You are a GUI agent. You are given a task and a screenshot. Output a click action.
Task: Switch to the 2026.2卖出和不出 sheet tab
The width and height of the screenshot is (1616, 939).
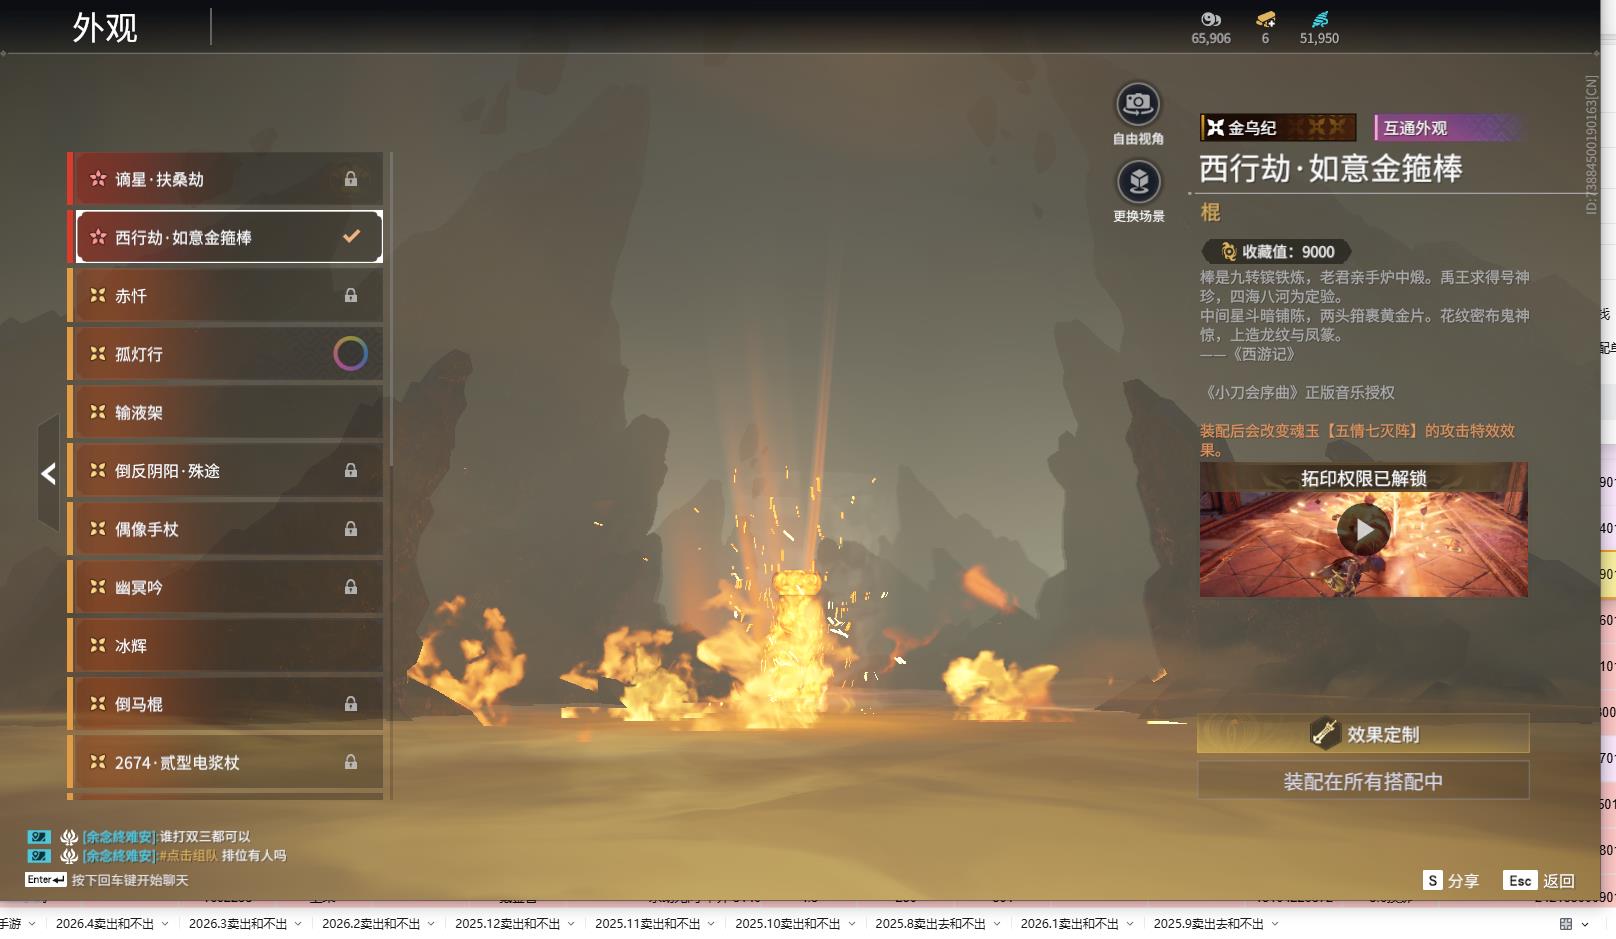pos(370,924)
